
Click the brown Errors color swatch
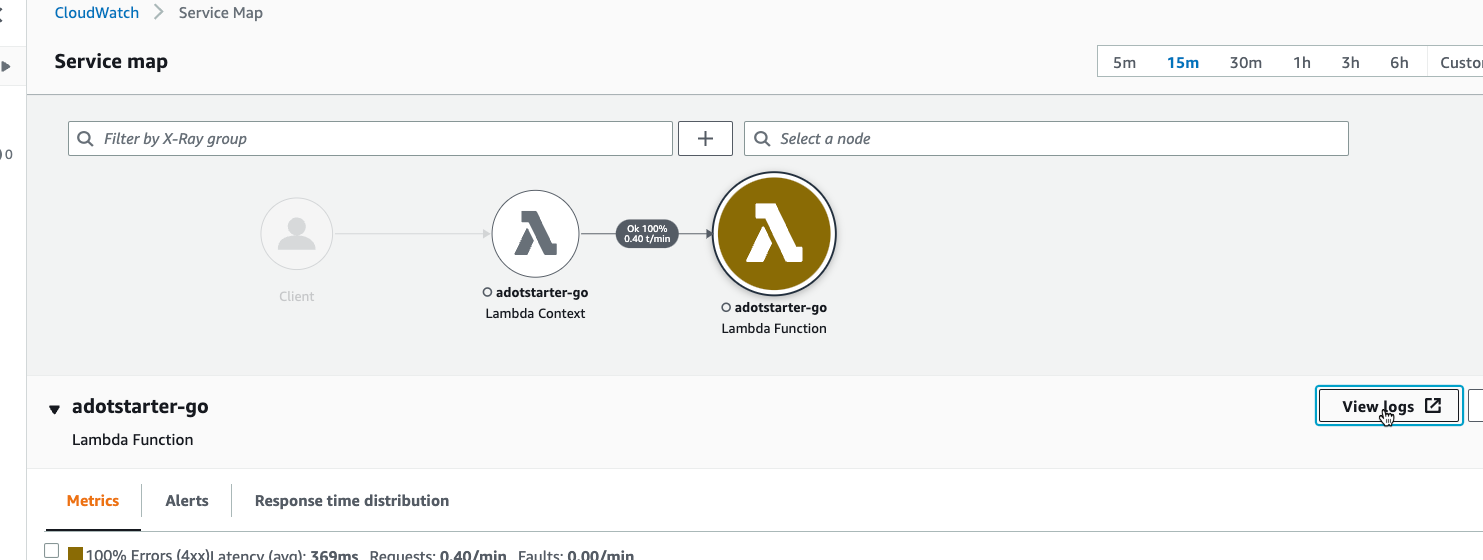tap(75, 553)
